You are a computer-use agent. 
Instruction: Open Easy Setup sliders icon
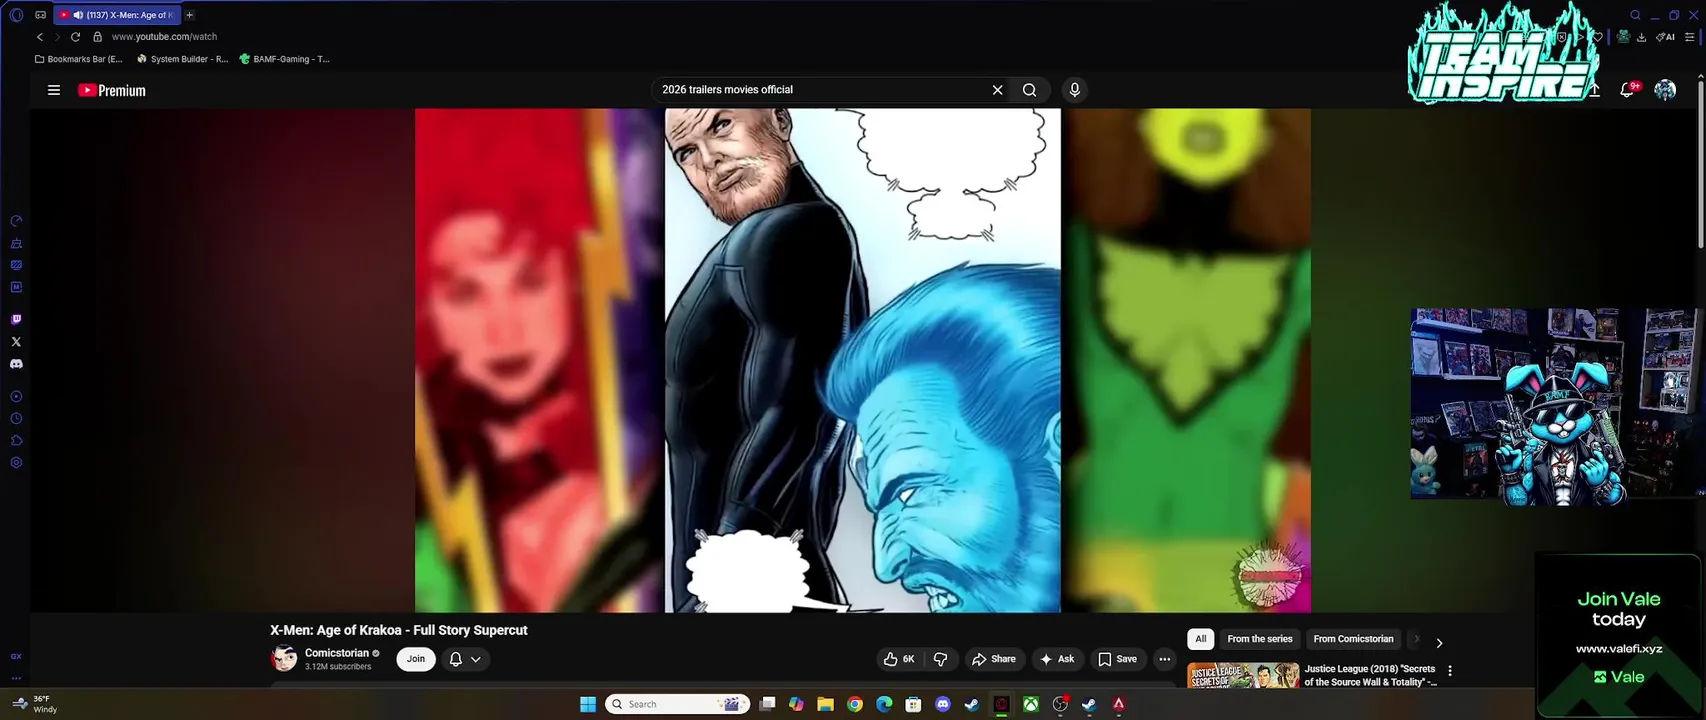coord(1690,37)
